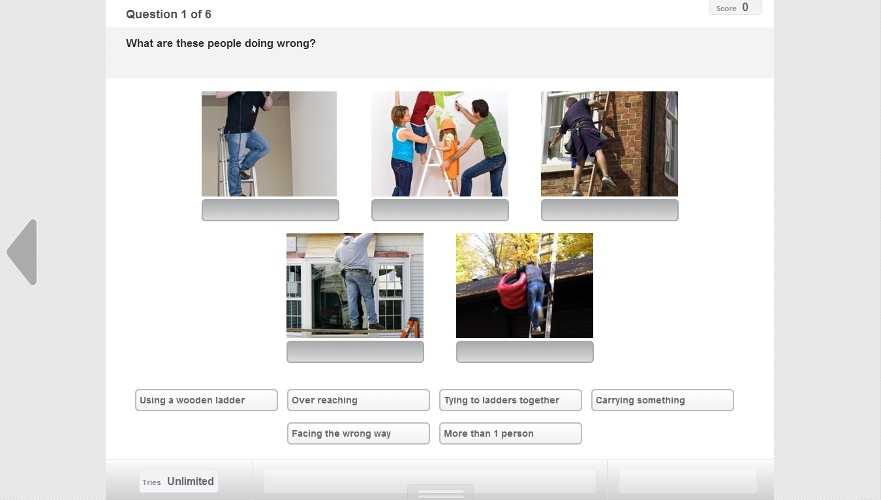Click the 'Question 1 of 6' heading
881x500 pixels.
pos(169,14)
